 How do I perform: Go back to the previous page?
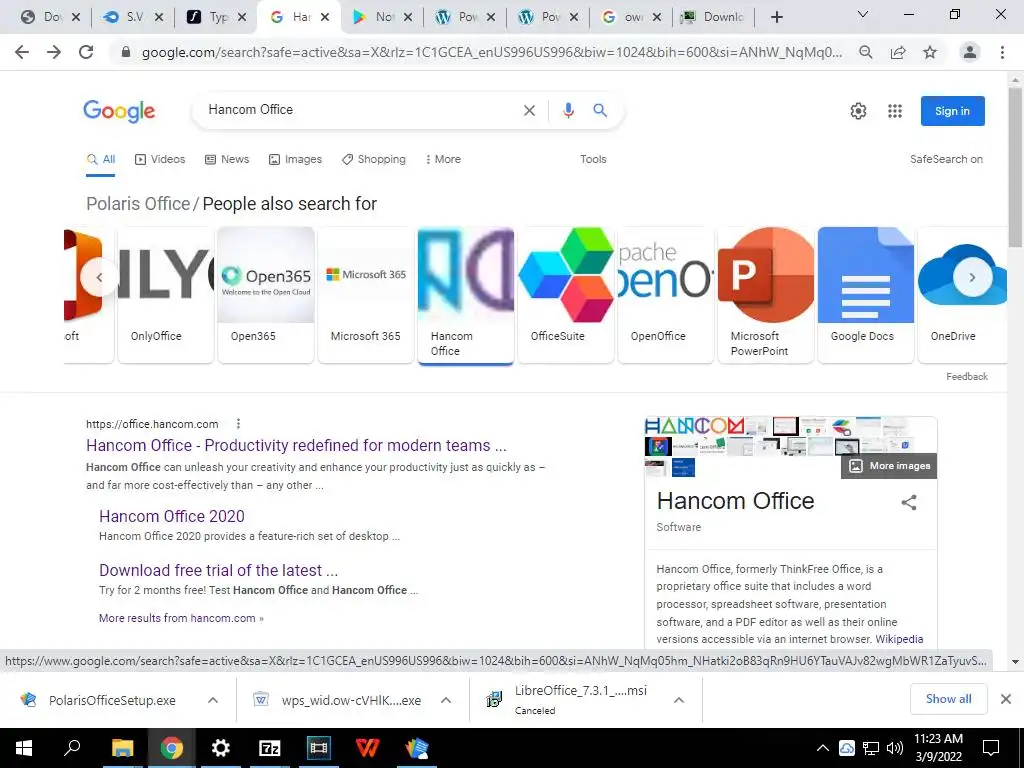(22, 52)
